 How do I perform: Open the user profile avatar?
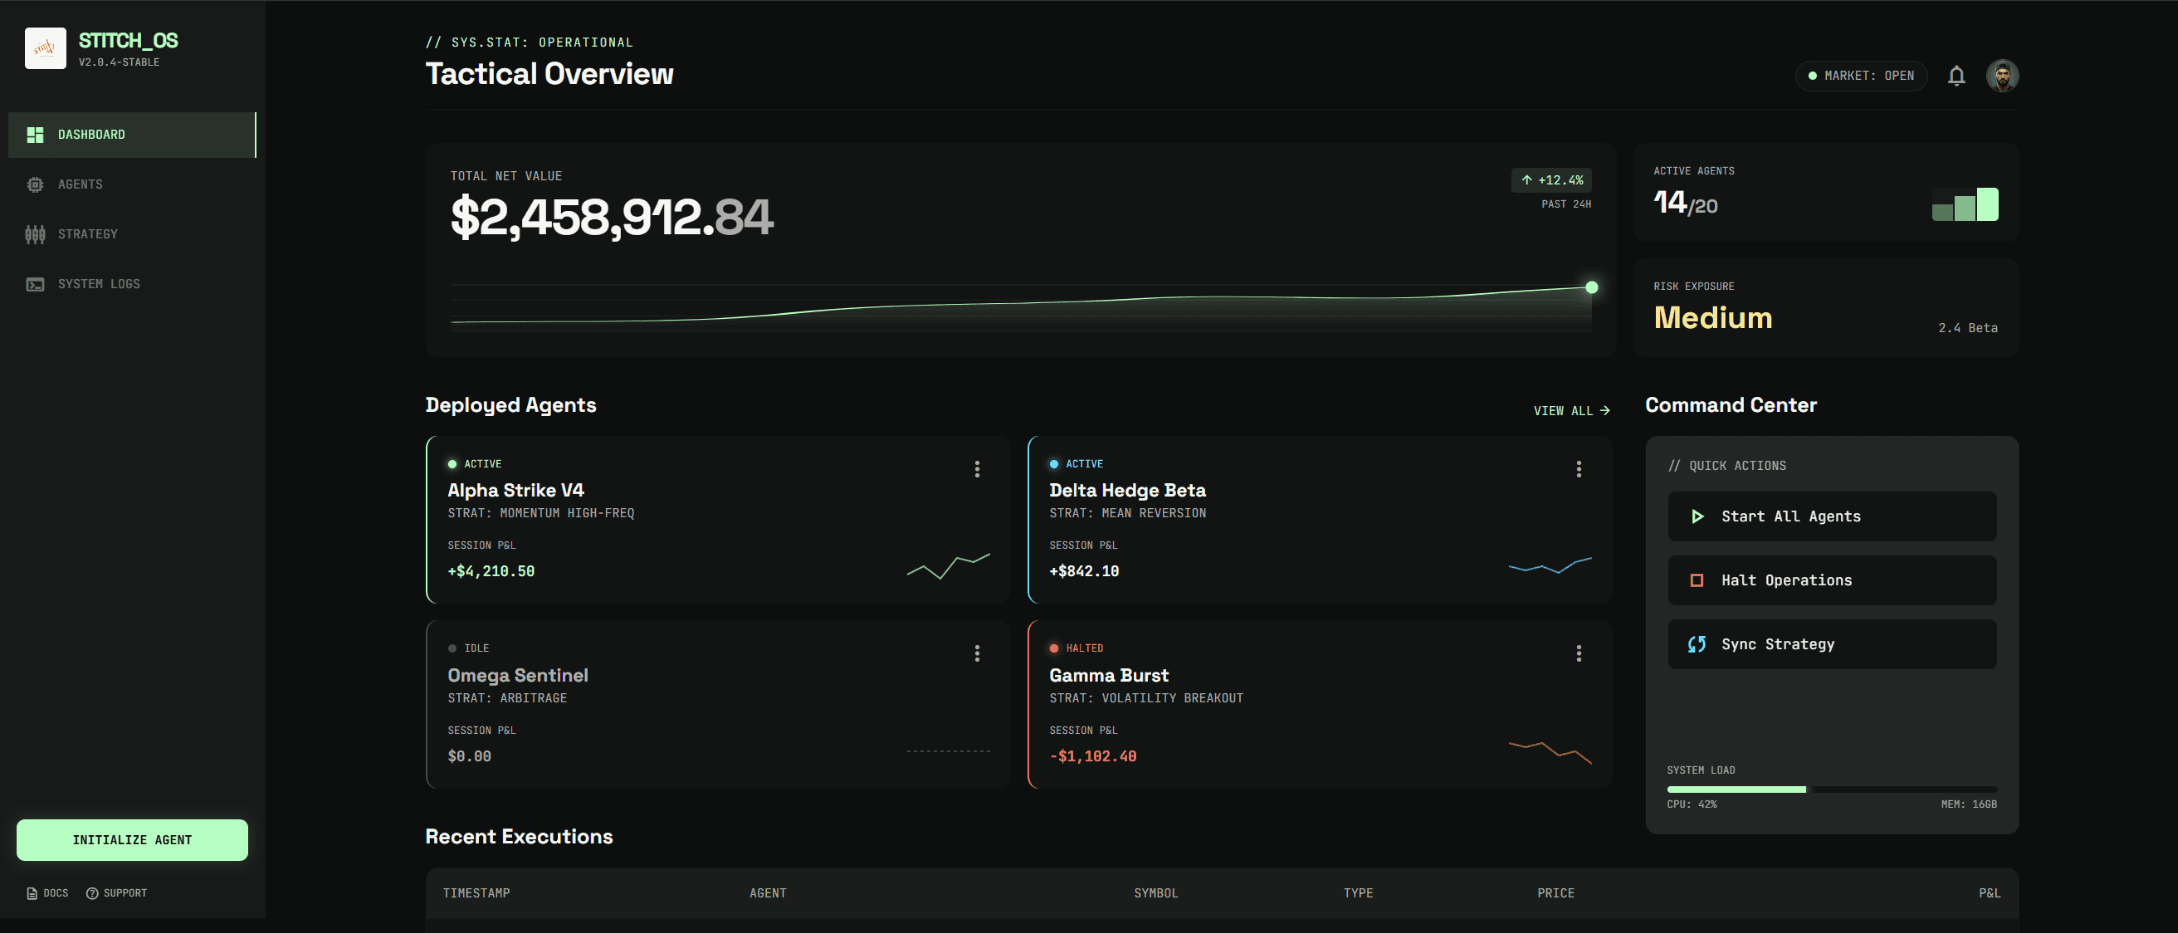pos(2002,76)
